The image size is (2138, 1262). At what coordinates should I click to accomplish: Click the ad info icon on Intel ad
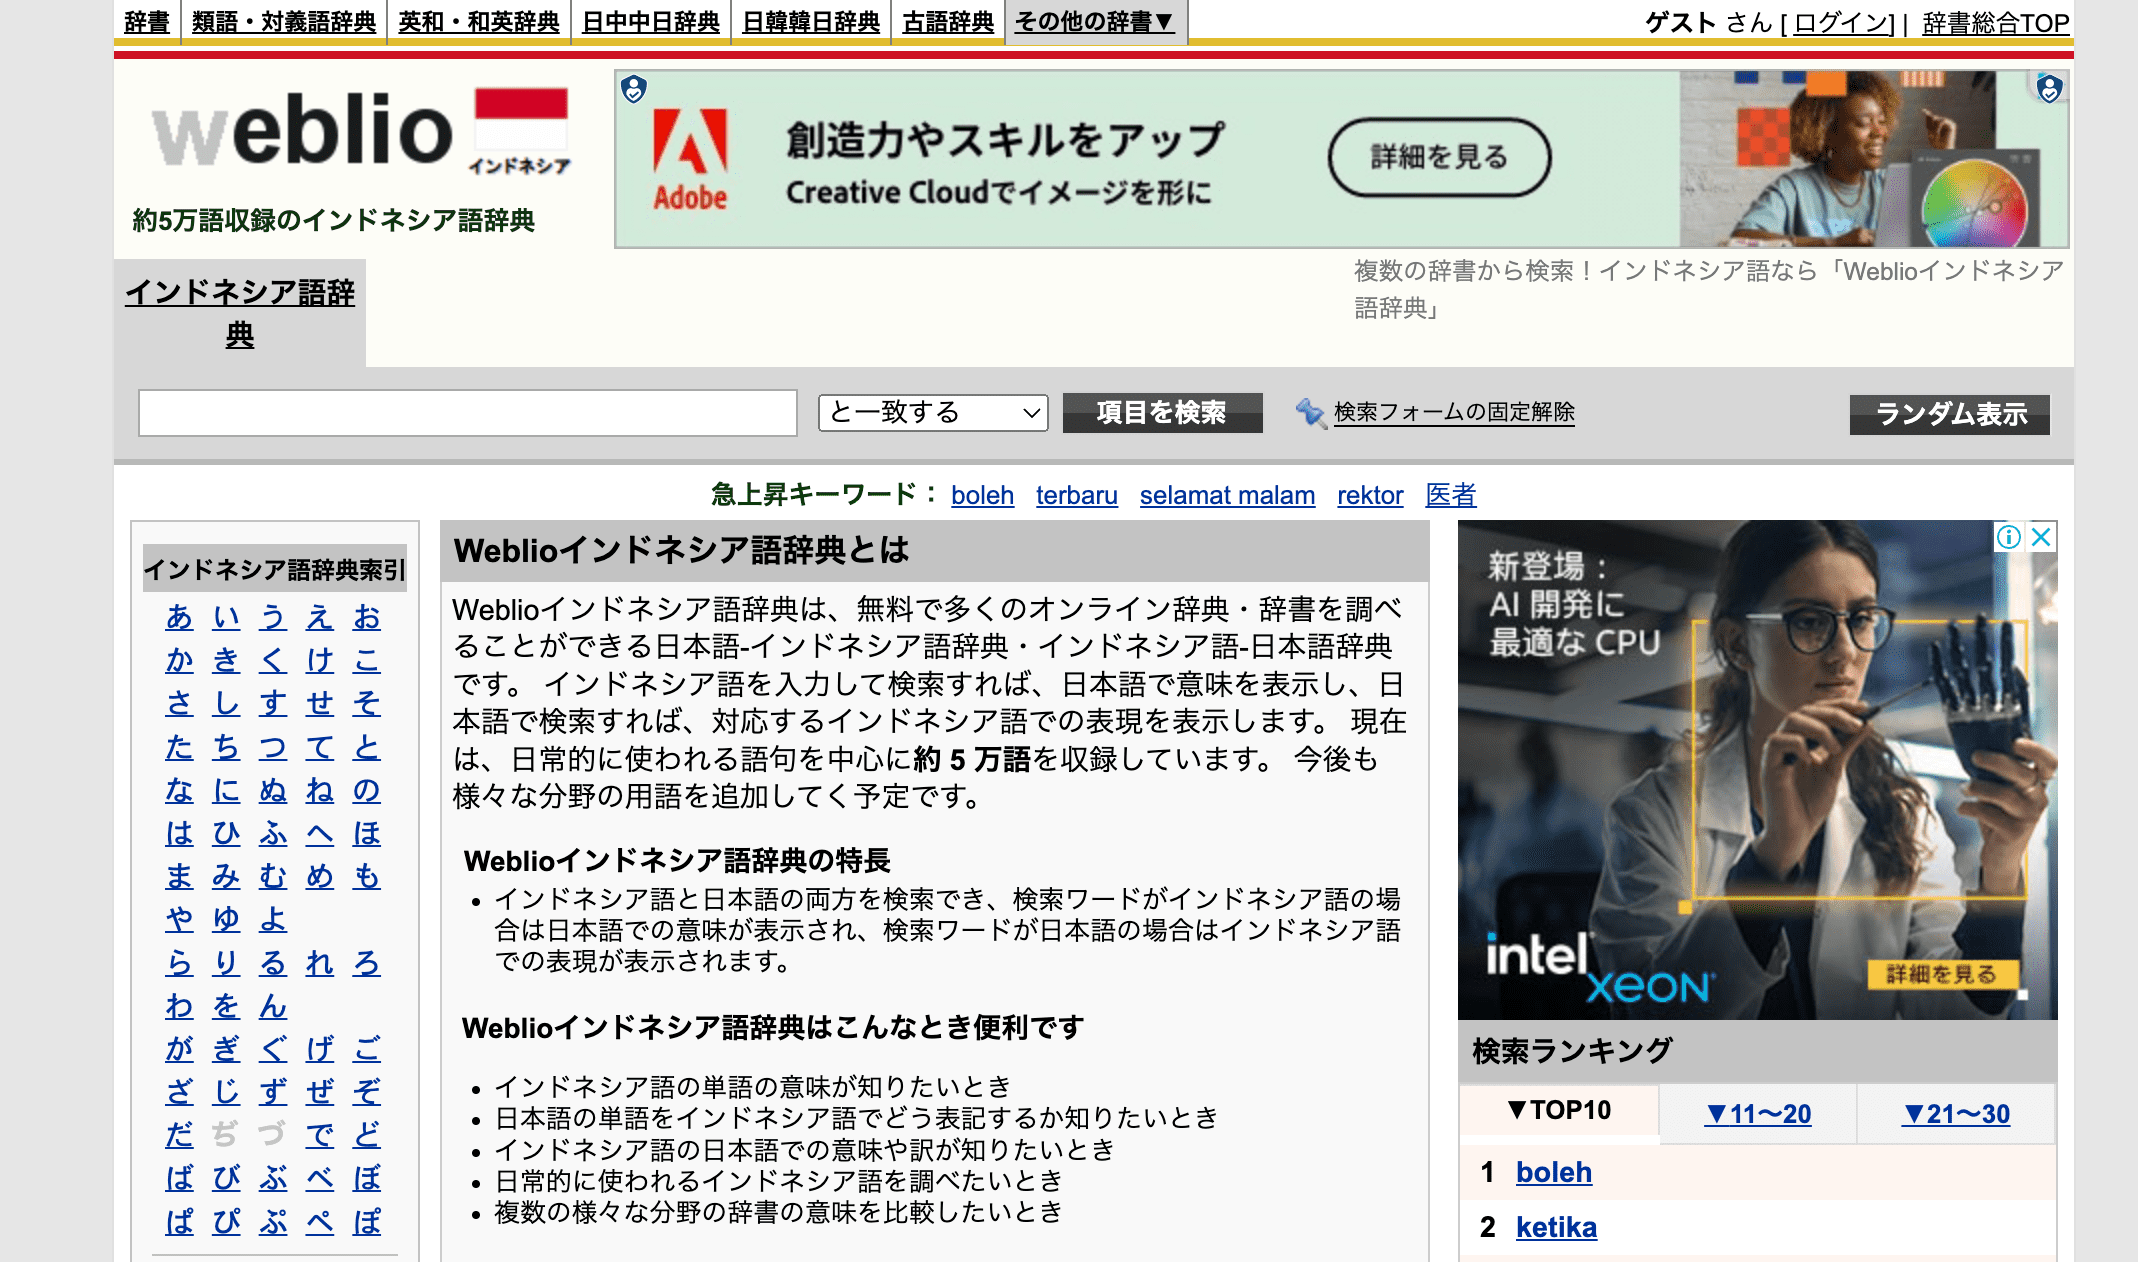2008,537
